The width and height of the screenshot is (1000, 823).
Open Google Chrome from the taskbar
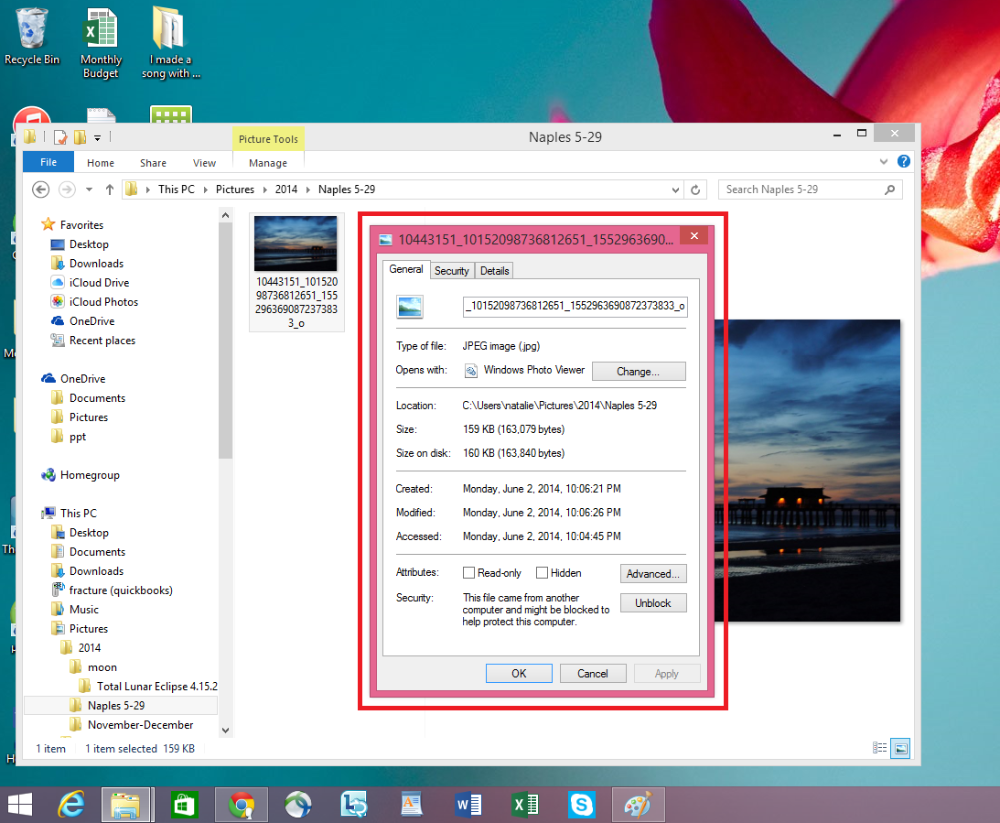click(x=241, y=804)
